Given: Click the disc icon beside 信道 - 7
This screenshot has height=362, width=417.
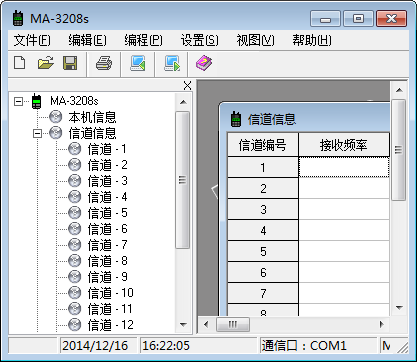Looking at the screenshot, I should (x=75, y=245).
